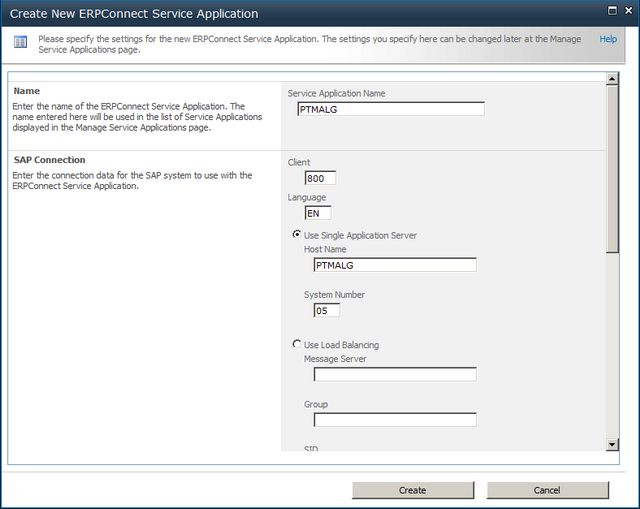
Task: Click the scrollbar up arrow
Action: coord(612,78)
